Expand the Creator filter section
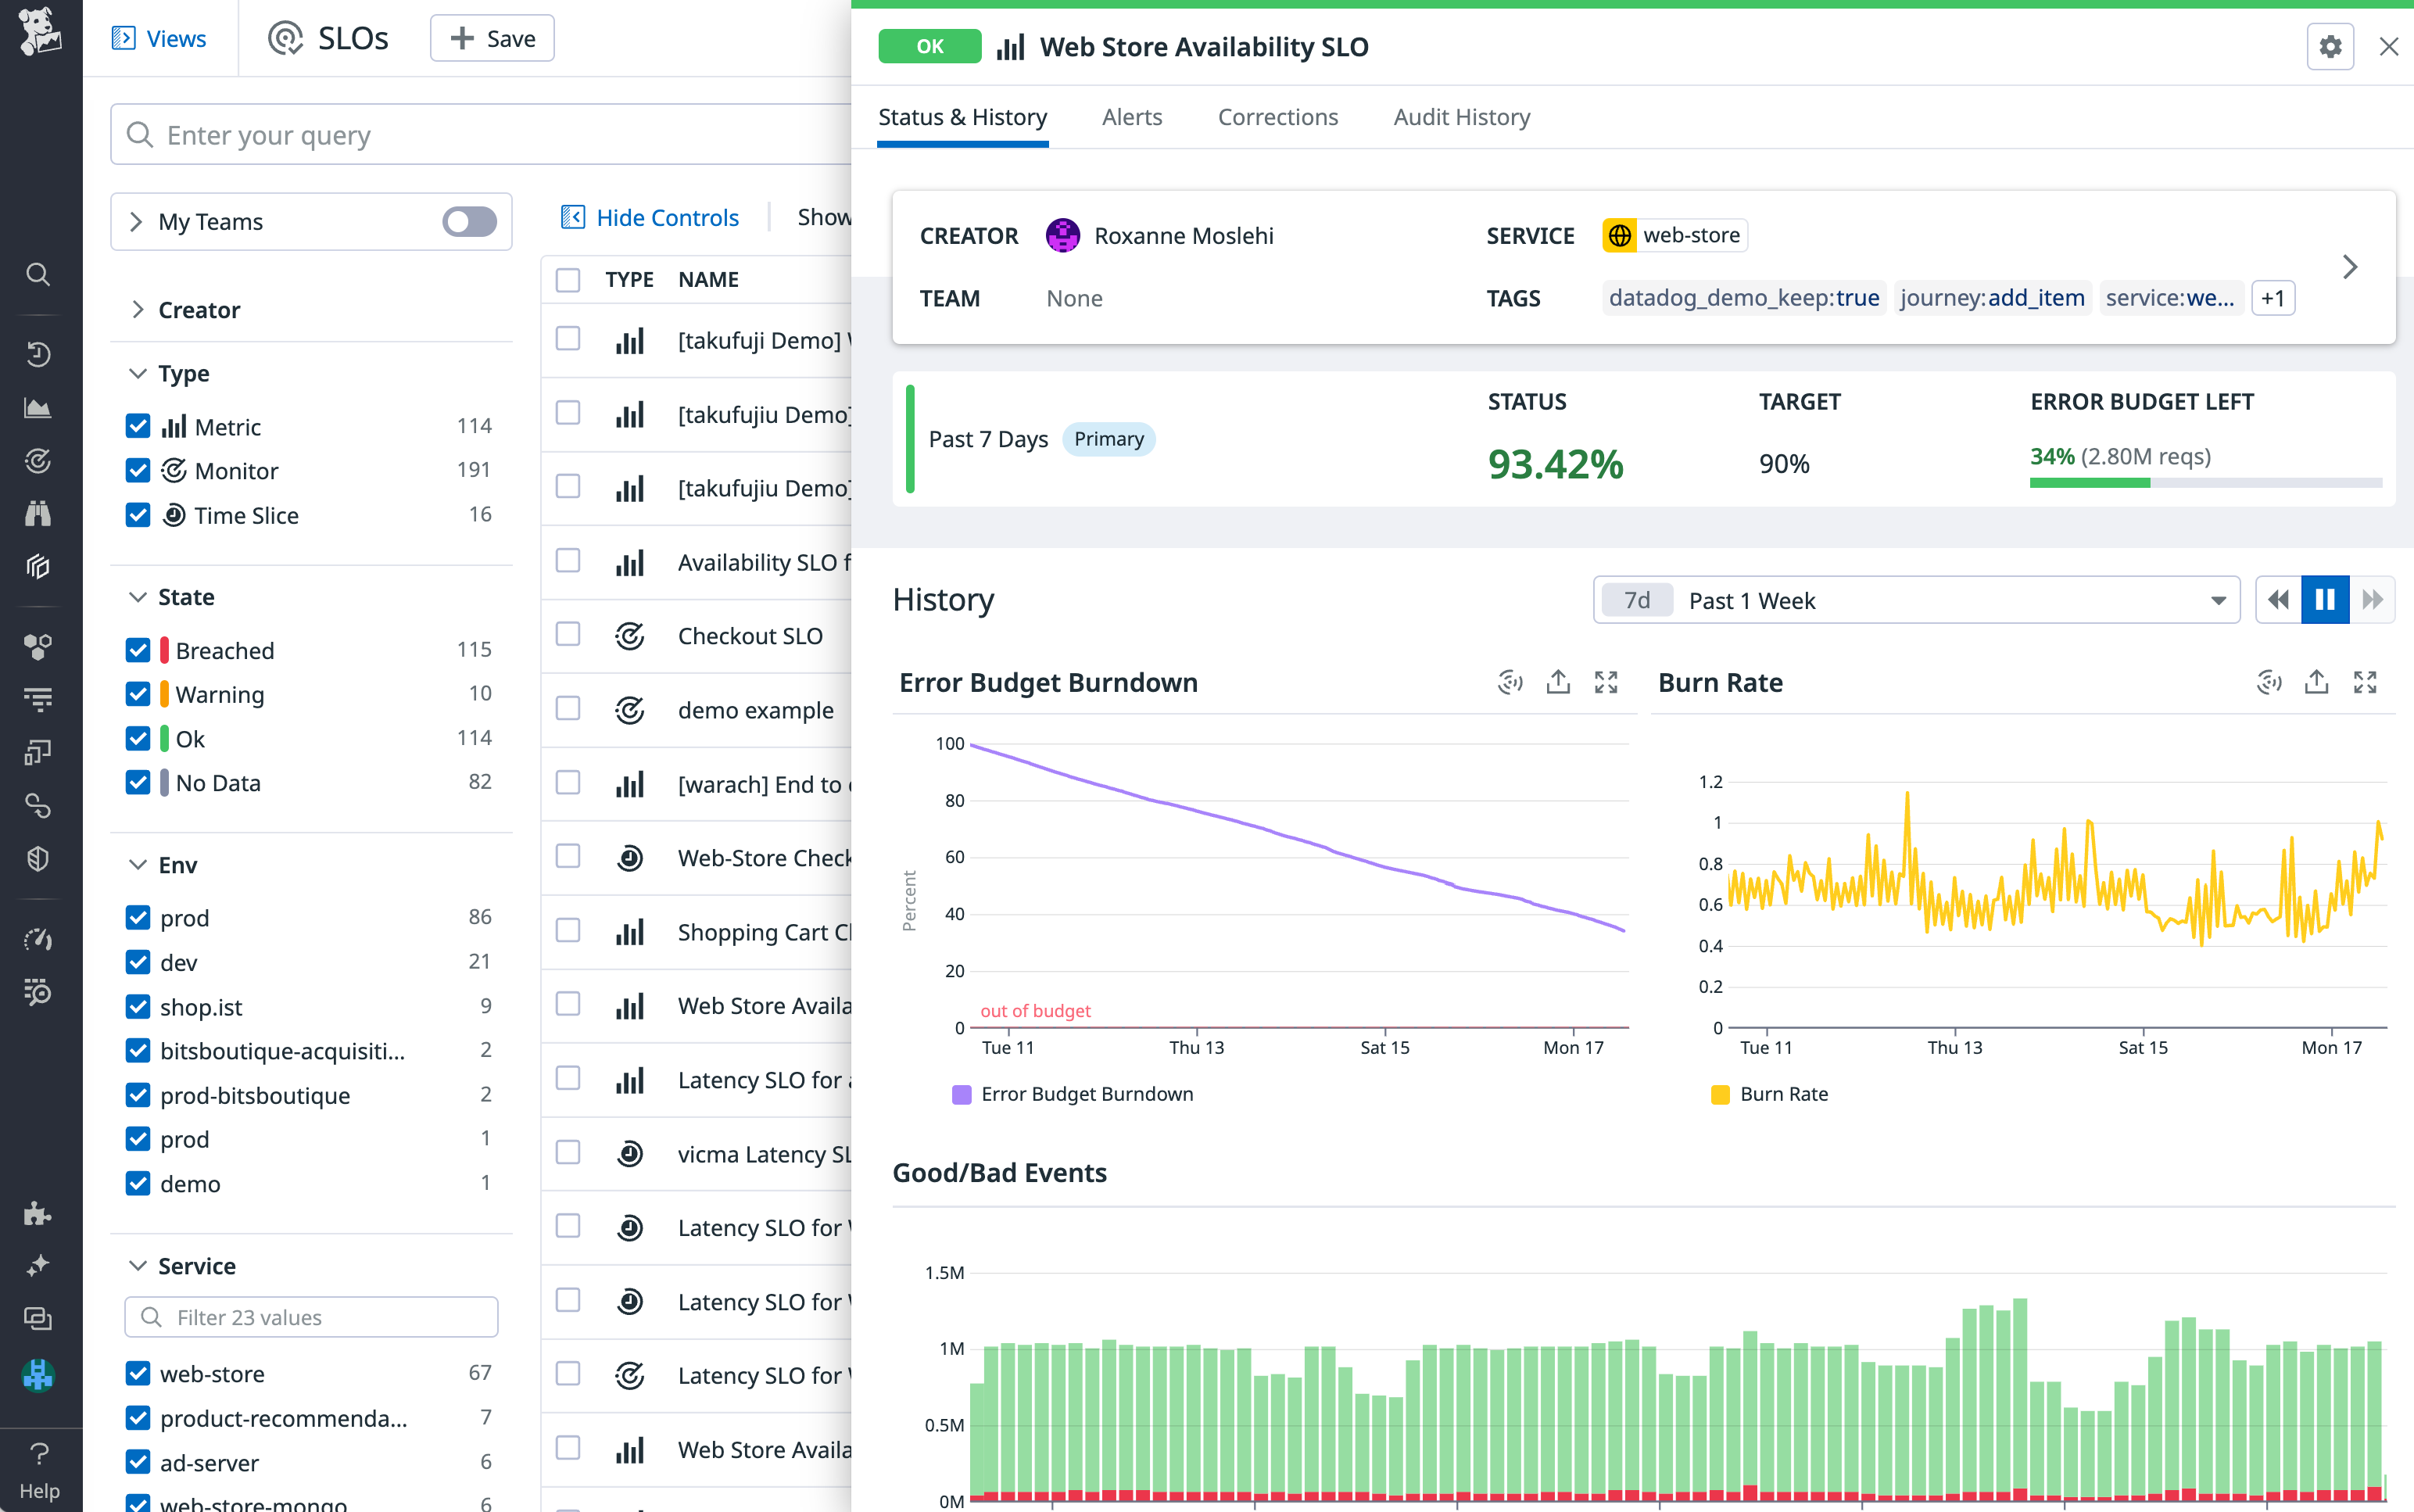The height and width of the screenshot is (1512, 2414). 140,309
